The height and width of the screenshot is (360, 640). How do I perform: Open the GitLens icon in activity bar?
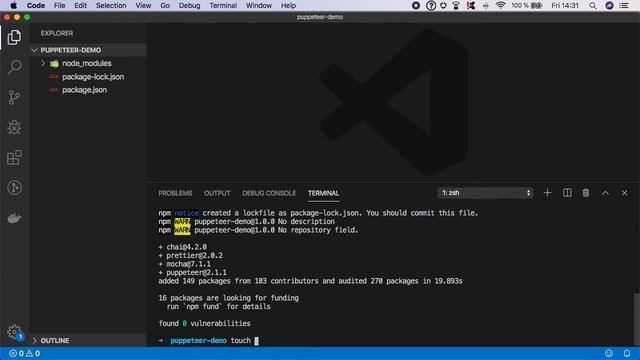[x=14, y=188]
